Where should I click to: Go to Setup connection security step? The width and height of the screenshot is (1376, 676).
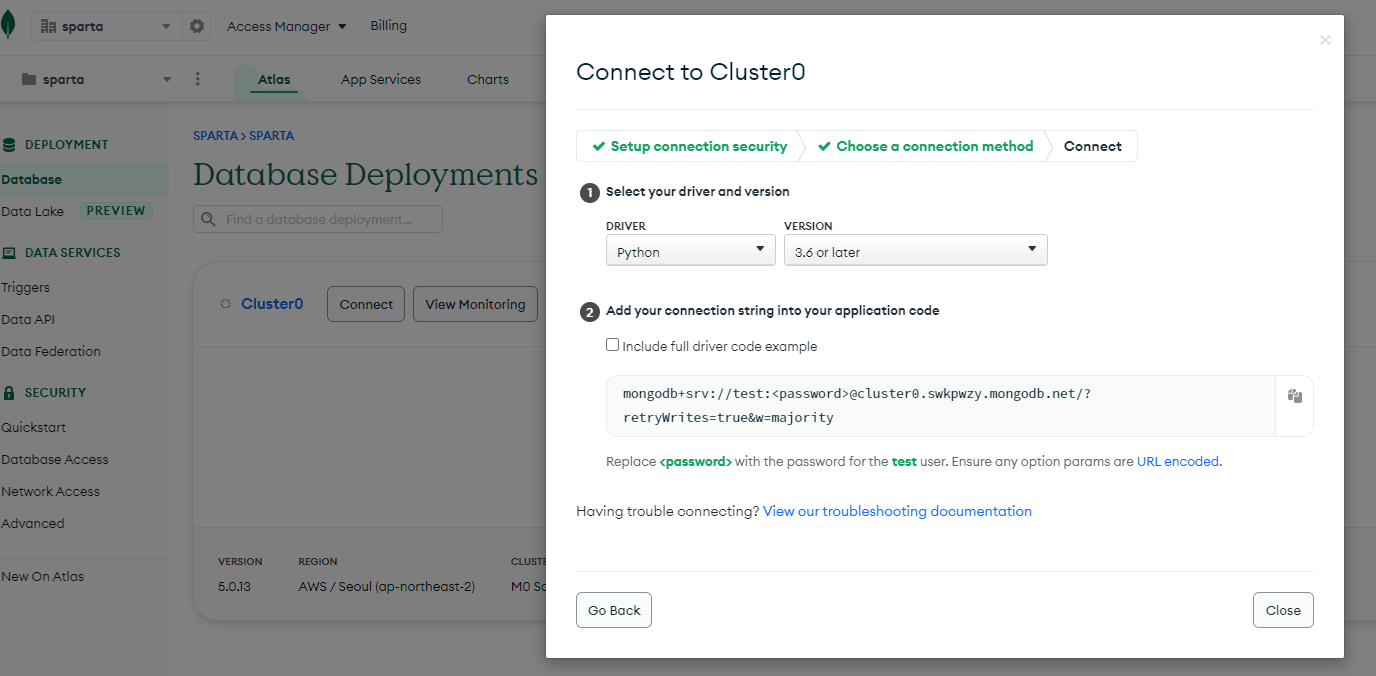pyautogui.click(x=689, y=146)
